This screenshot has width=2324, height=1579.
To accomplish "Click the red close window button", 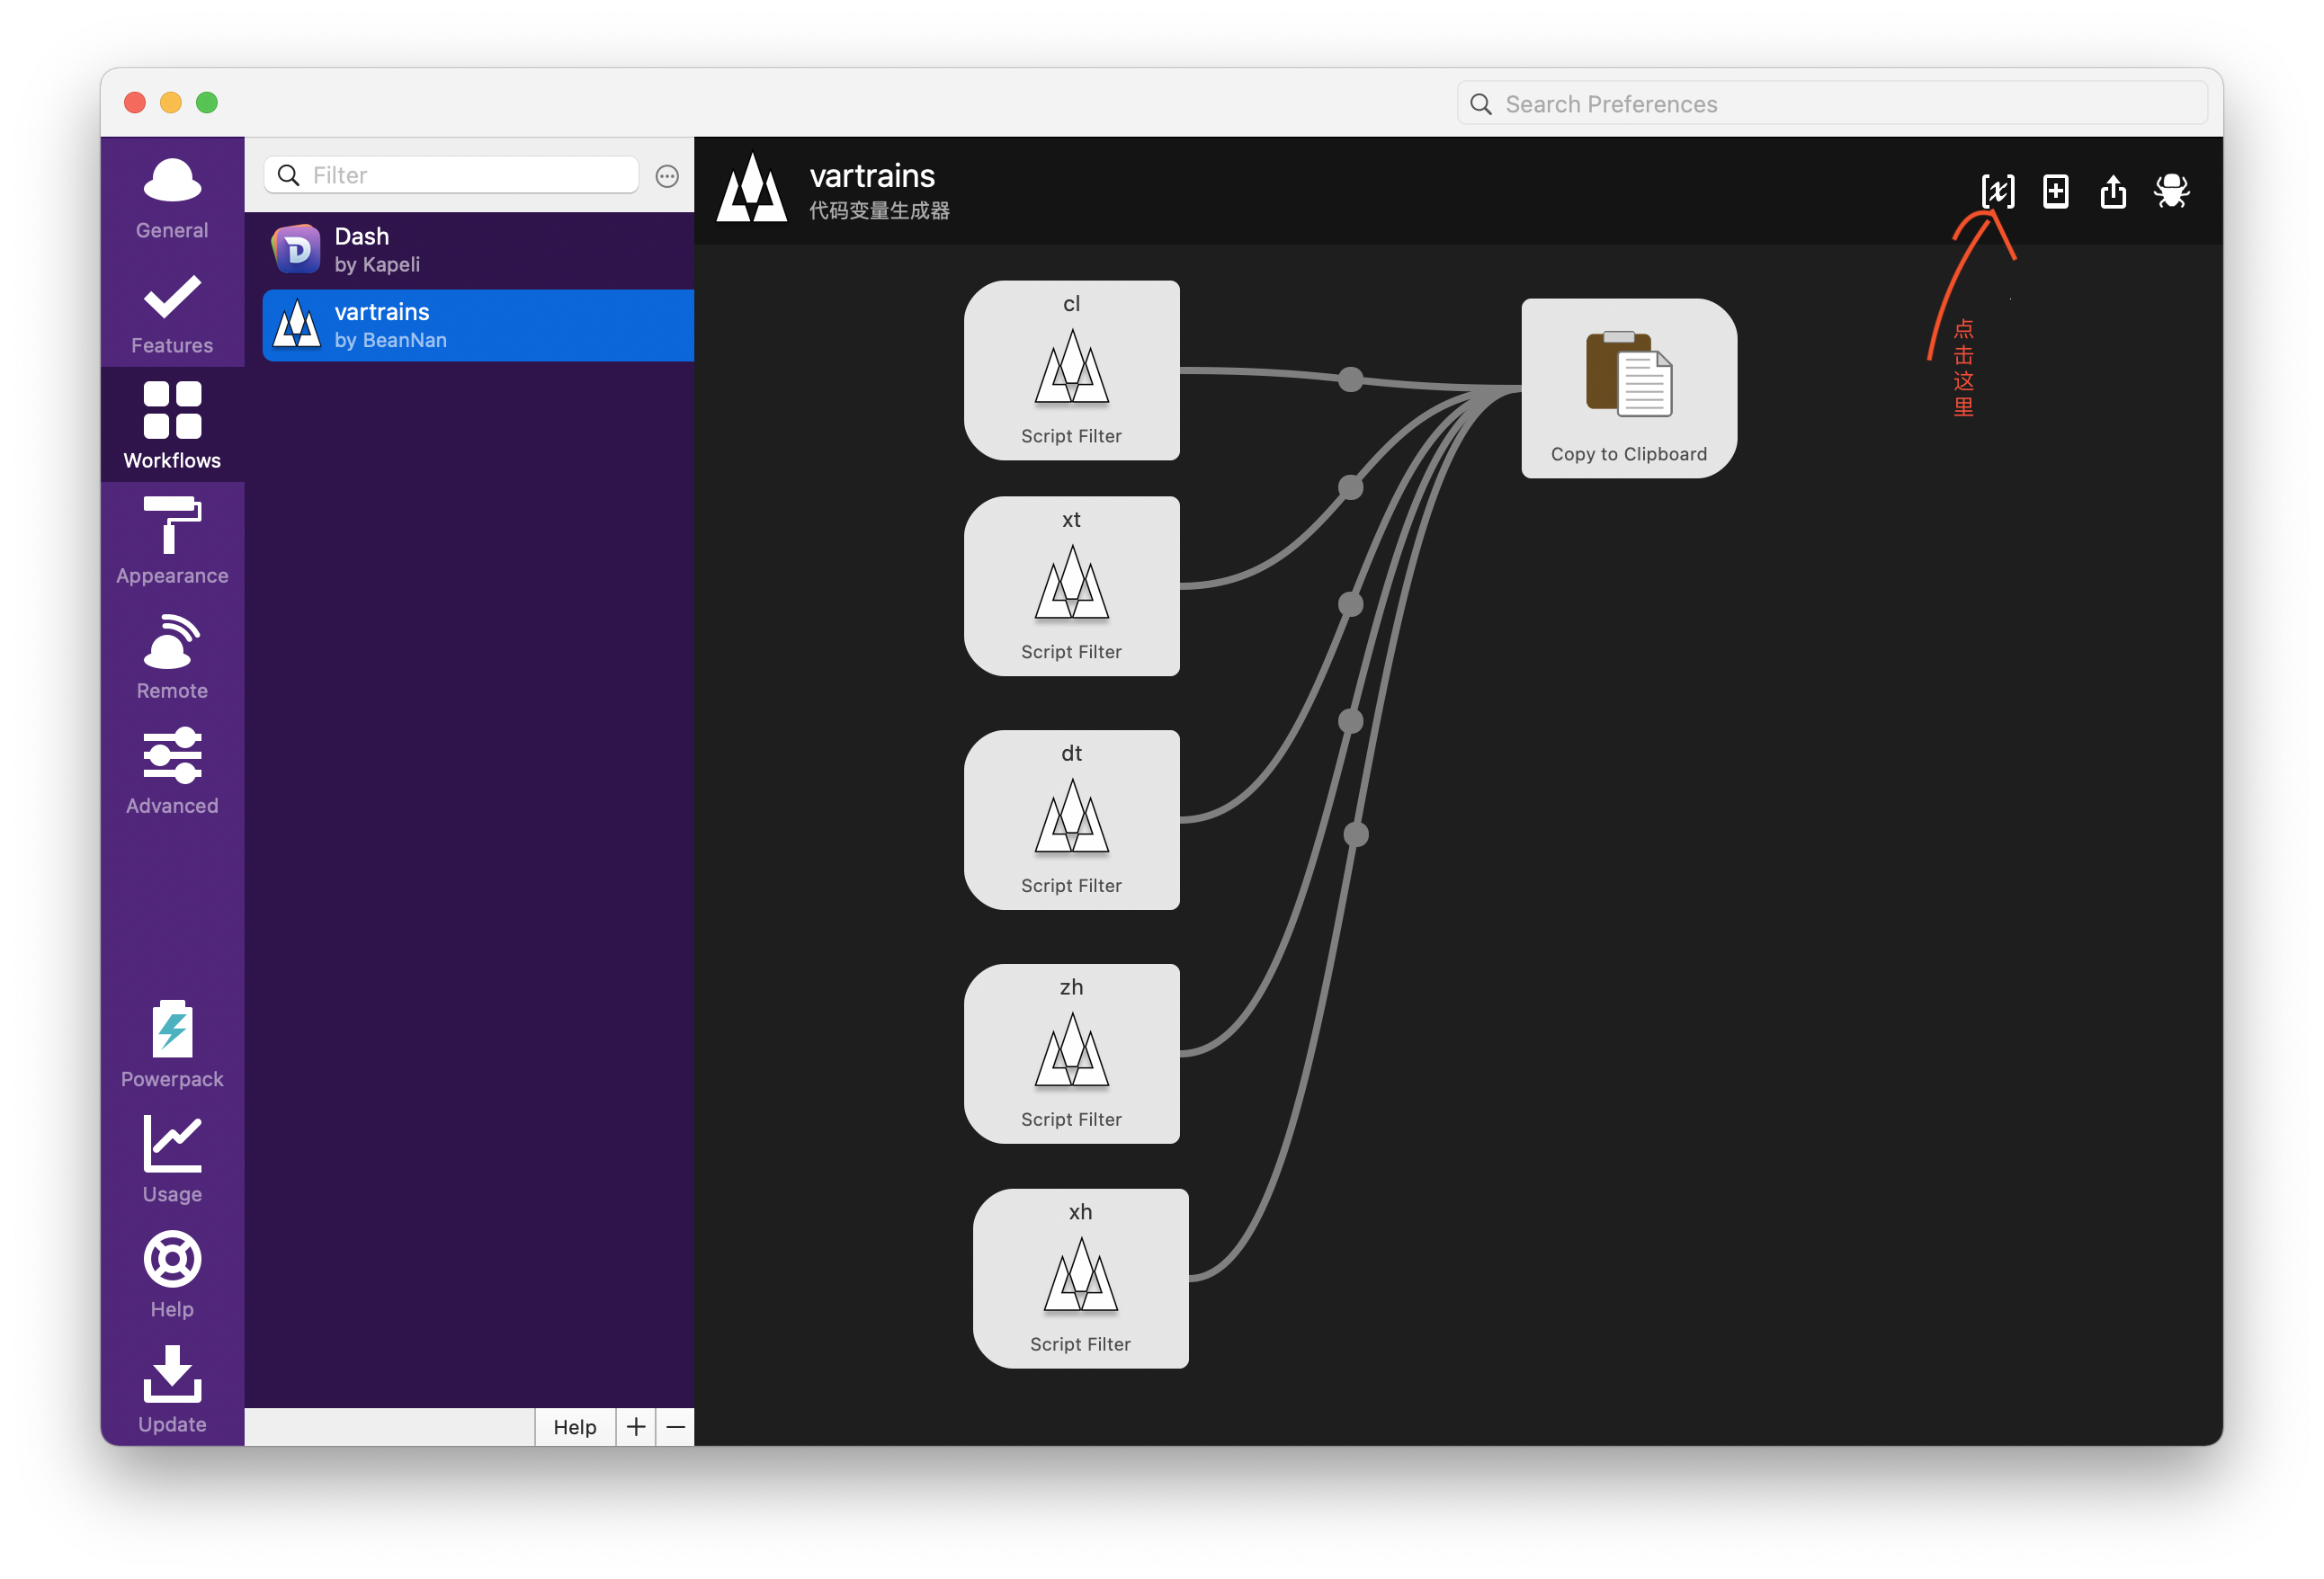I will (x=135, y=103).
